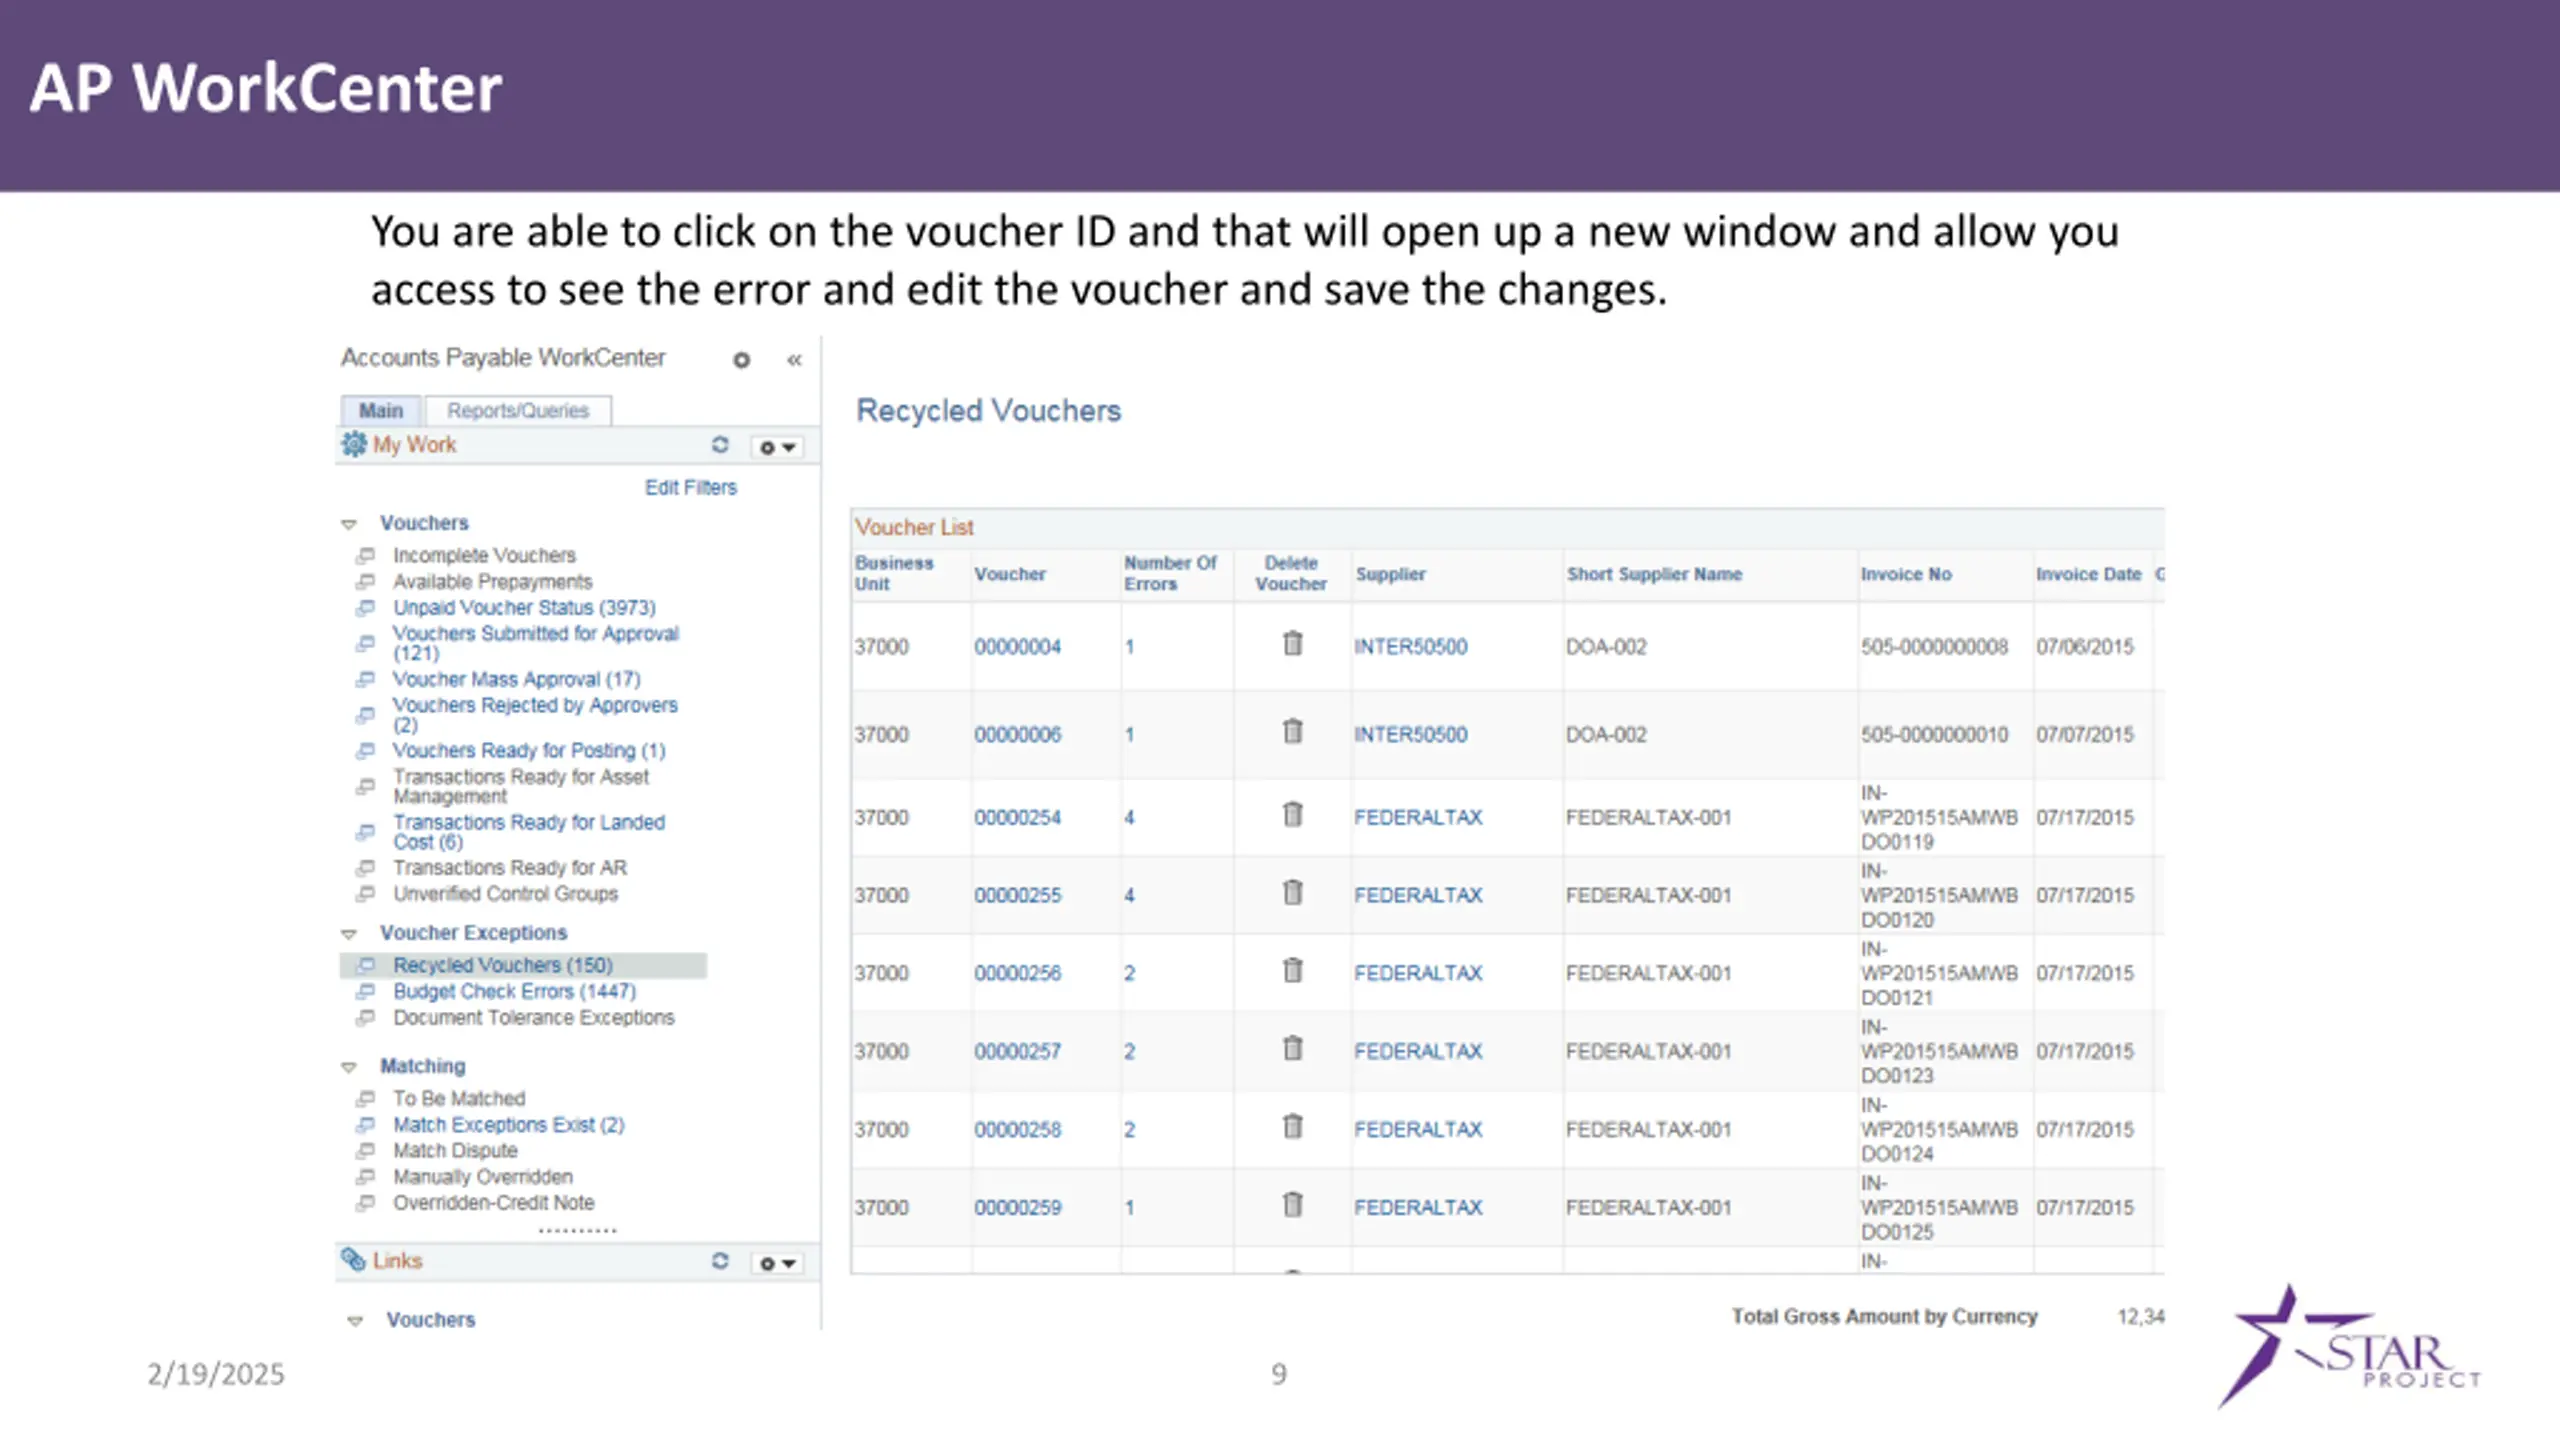Open voucher ID 00000254

1018,818
